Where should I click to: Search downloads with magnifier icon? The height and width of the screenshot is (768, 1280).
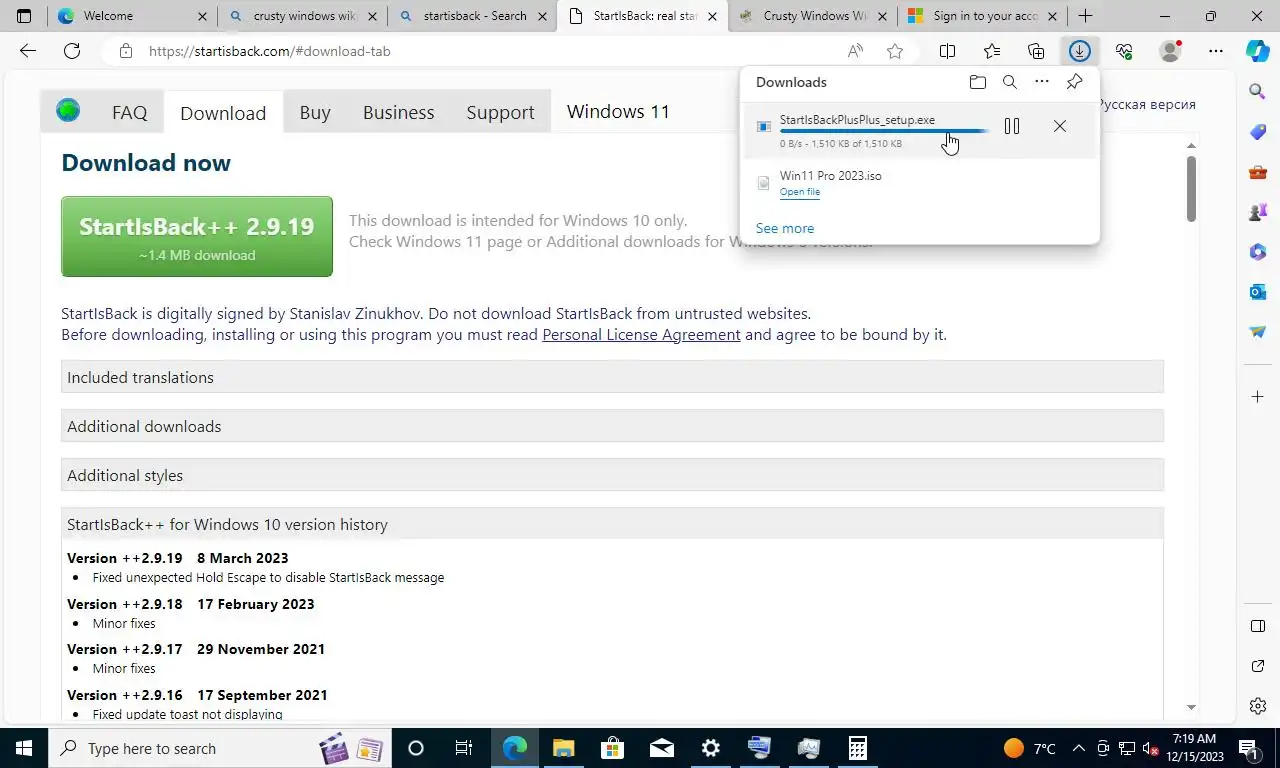pyautogui.click(x=1010, y=82)
